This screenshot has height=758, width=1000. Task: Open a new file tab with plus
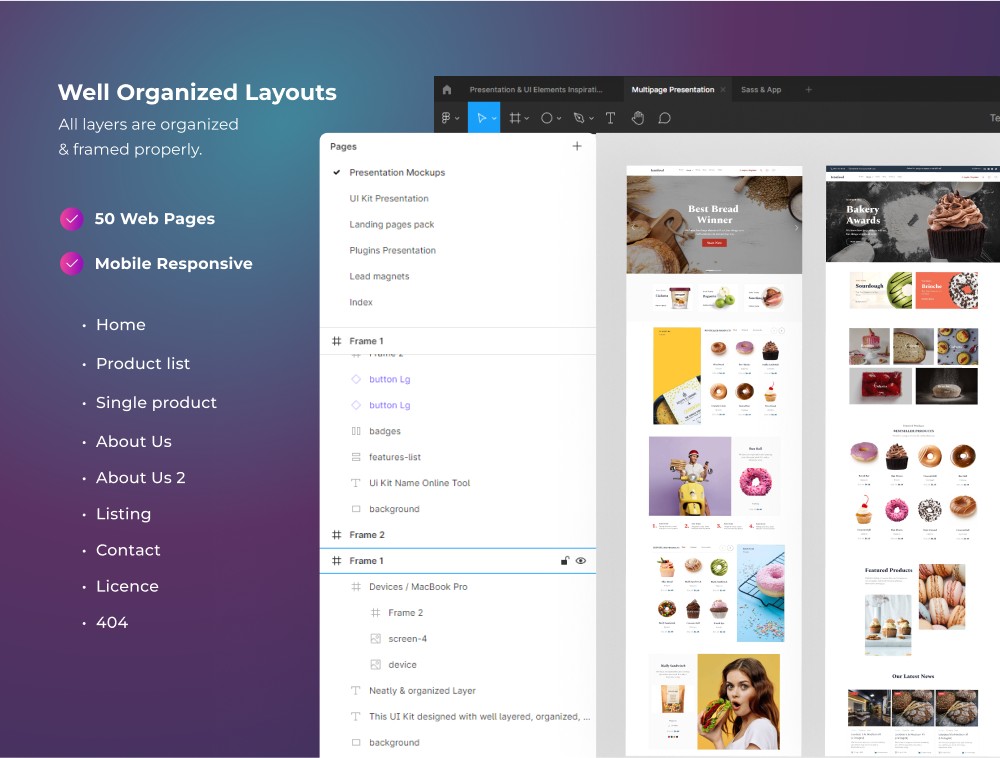click(x=808, y=90)
